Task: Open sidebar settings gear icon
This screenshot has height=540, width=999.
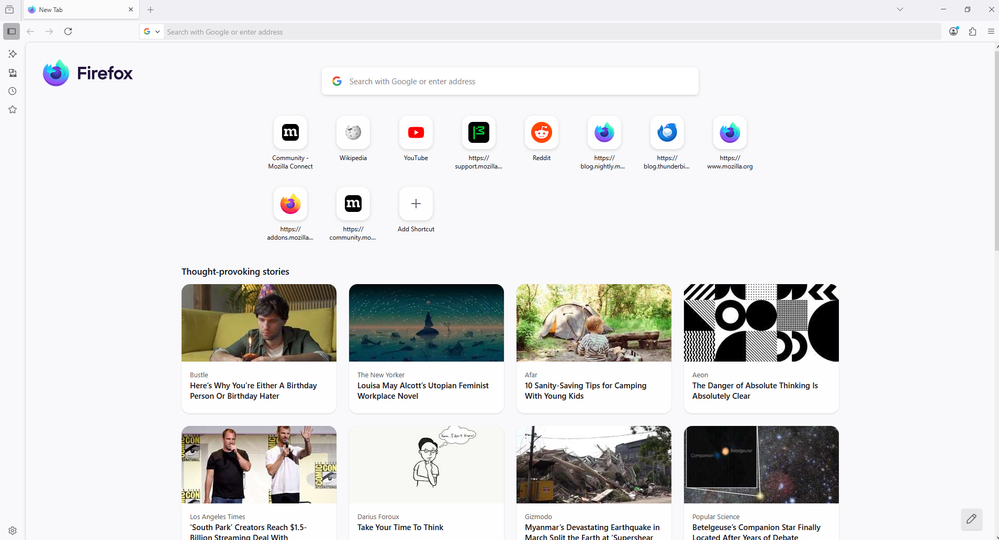Action: [12, 531]
